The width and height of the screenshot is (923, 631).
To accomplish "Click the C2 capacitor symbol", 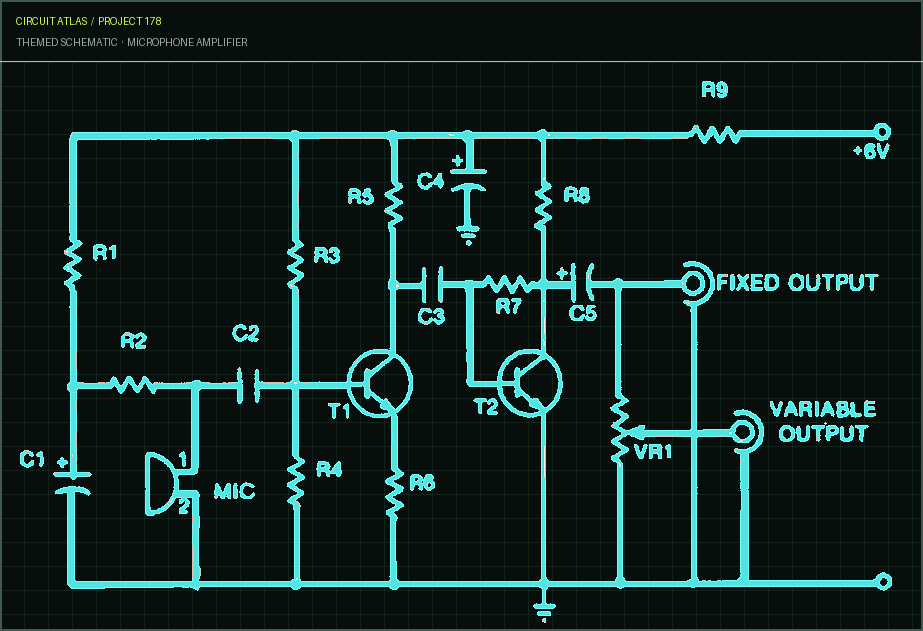I will [248, 386].
